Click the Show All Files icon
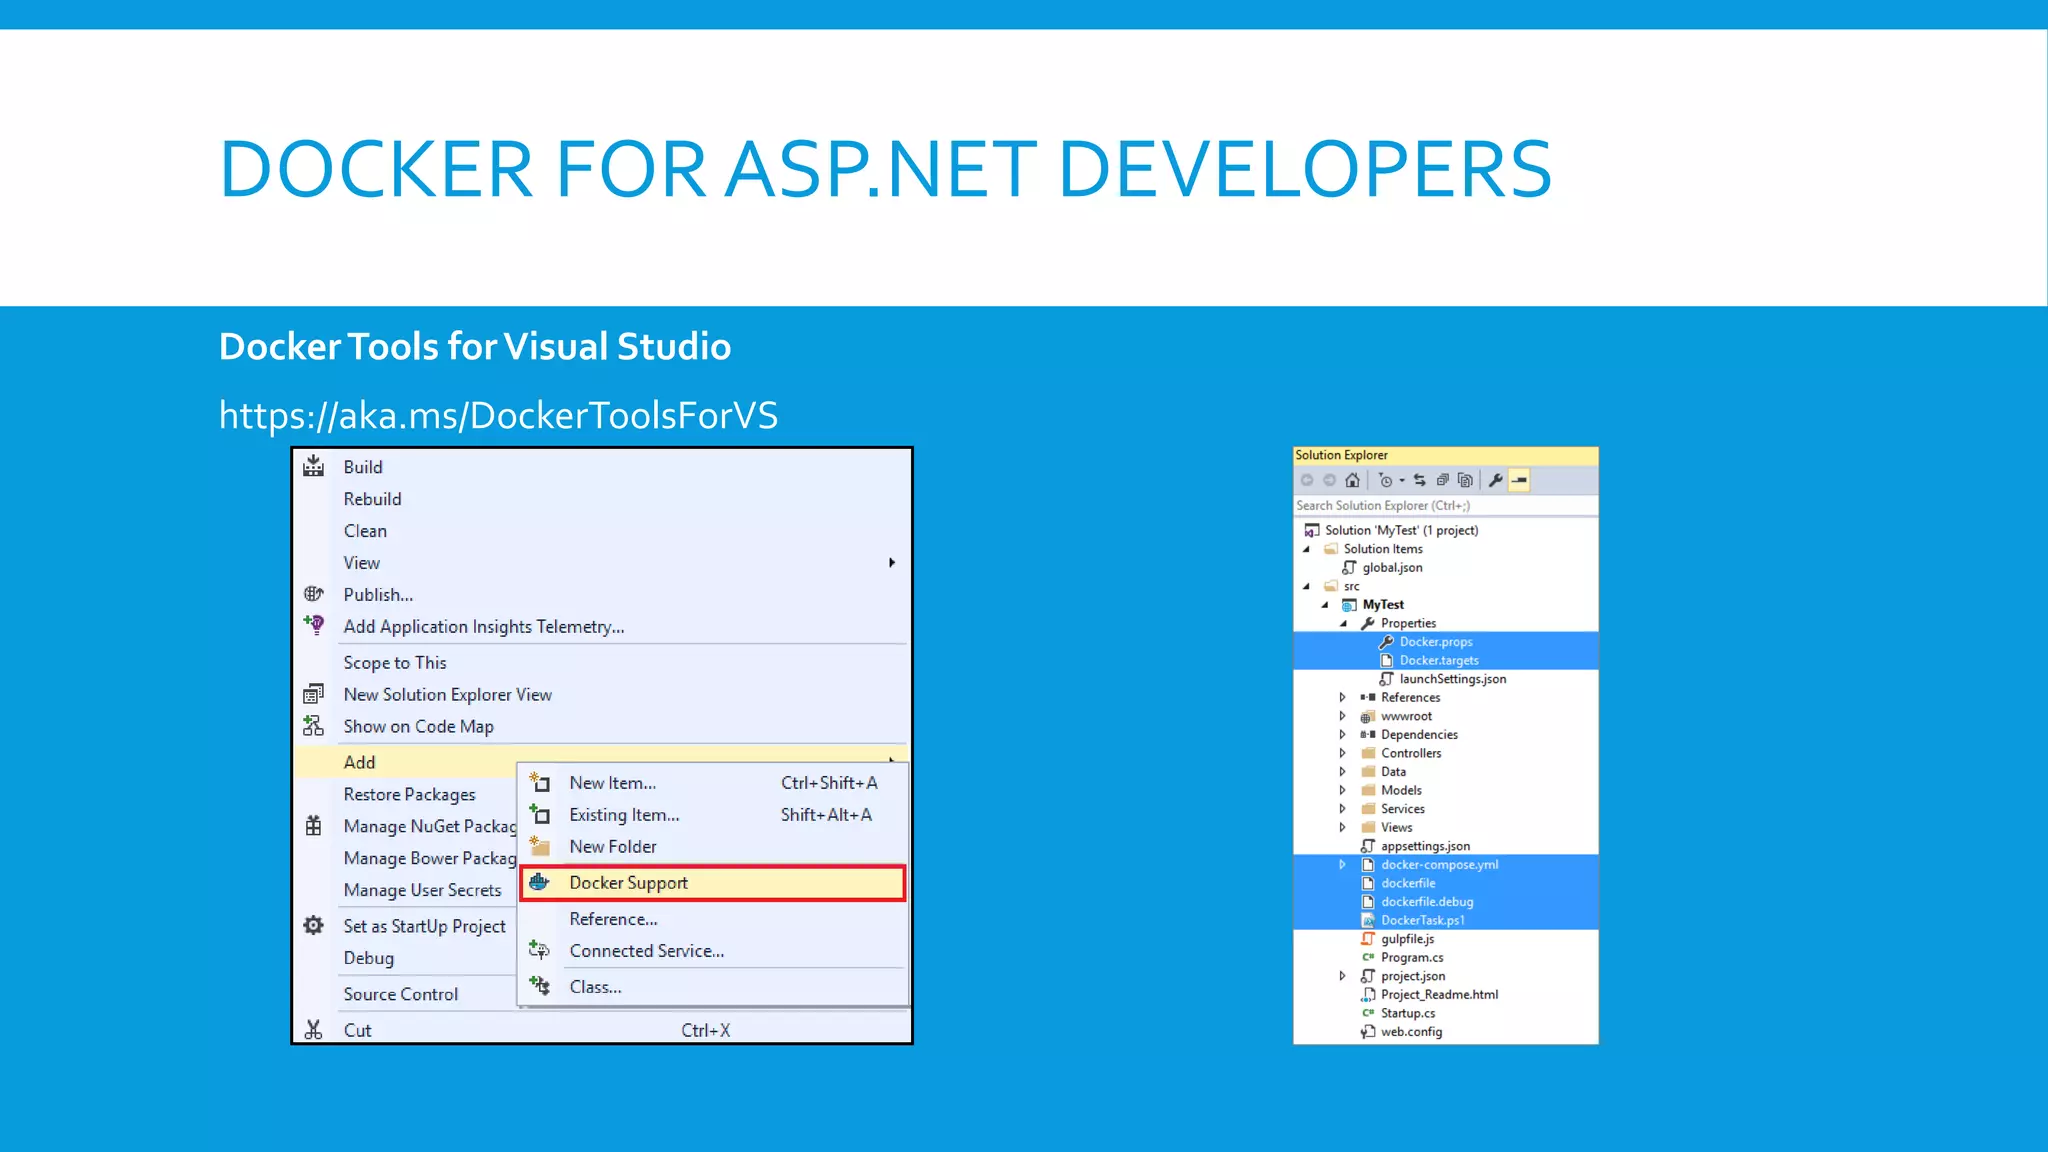 point(1465,480)
